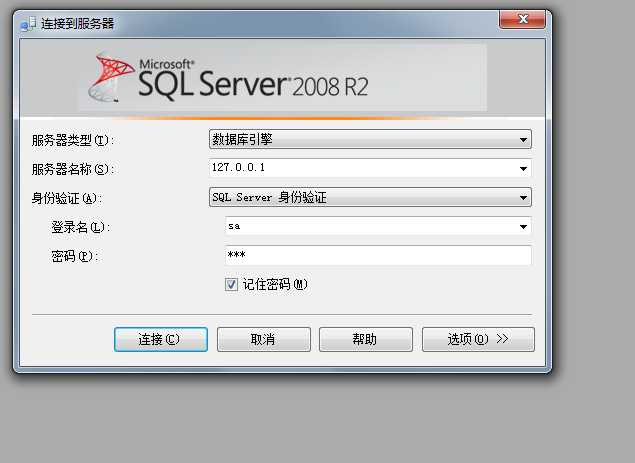
Task: Click the 服务器类型(T) label
Action: (x=73, y=141)
